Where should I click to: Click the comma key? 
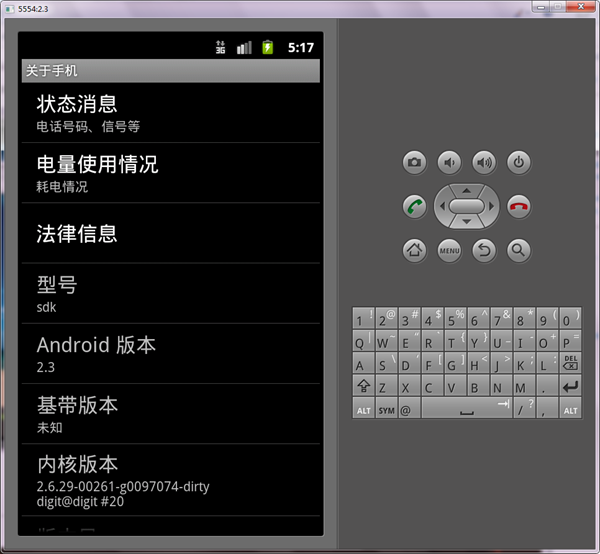(547, 408)
